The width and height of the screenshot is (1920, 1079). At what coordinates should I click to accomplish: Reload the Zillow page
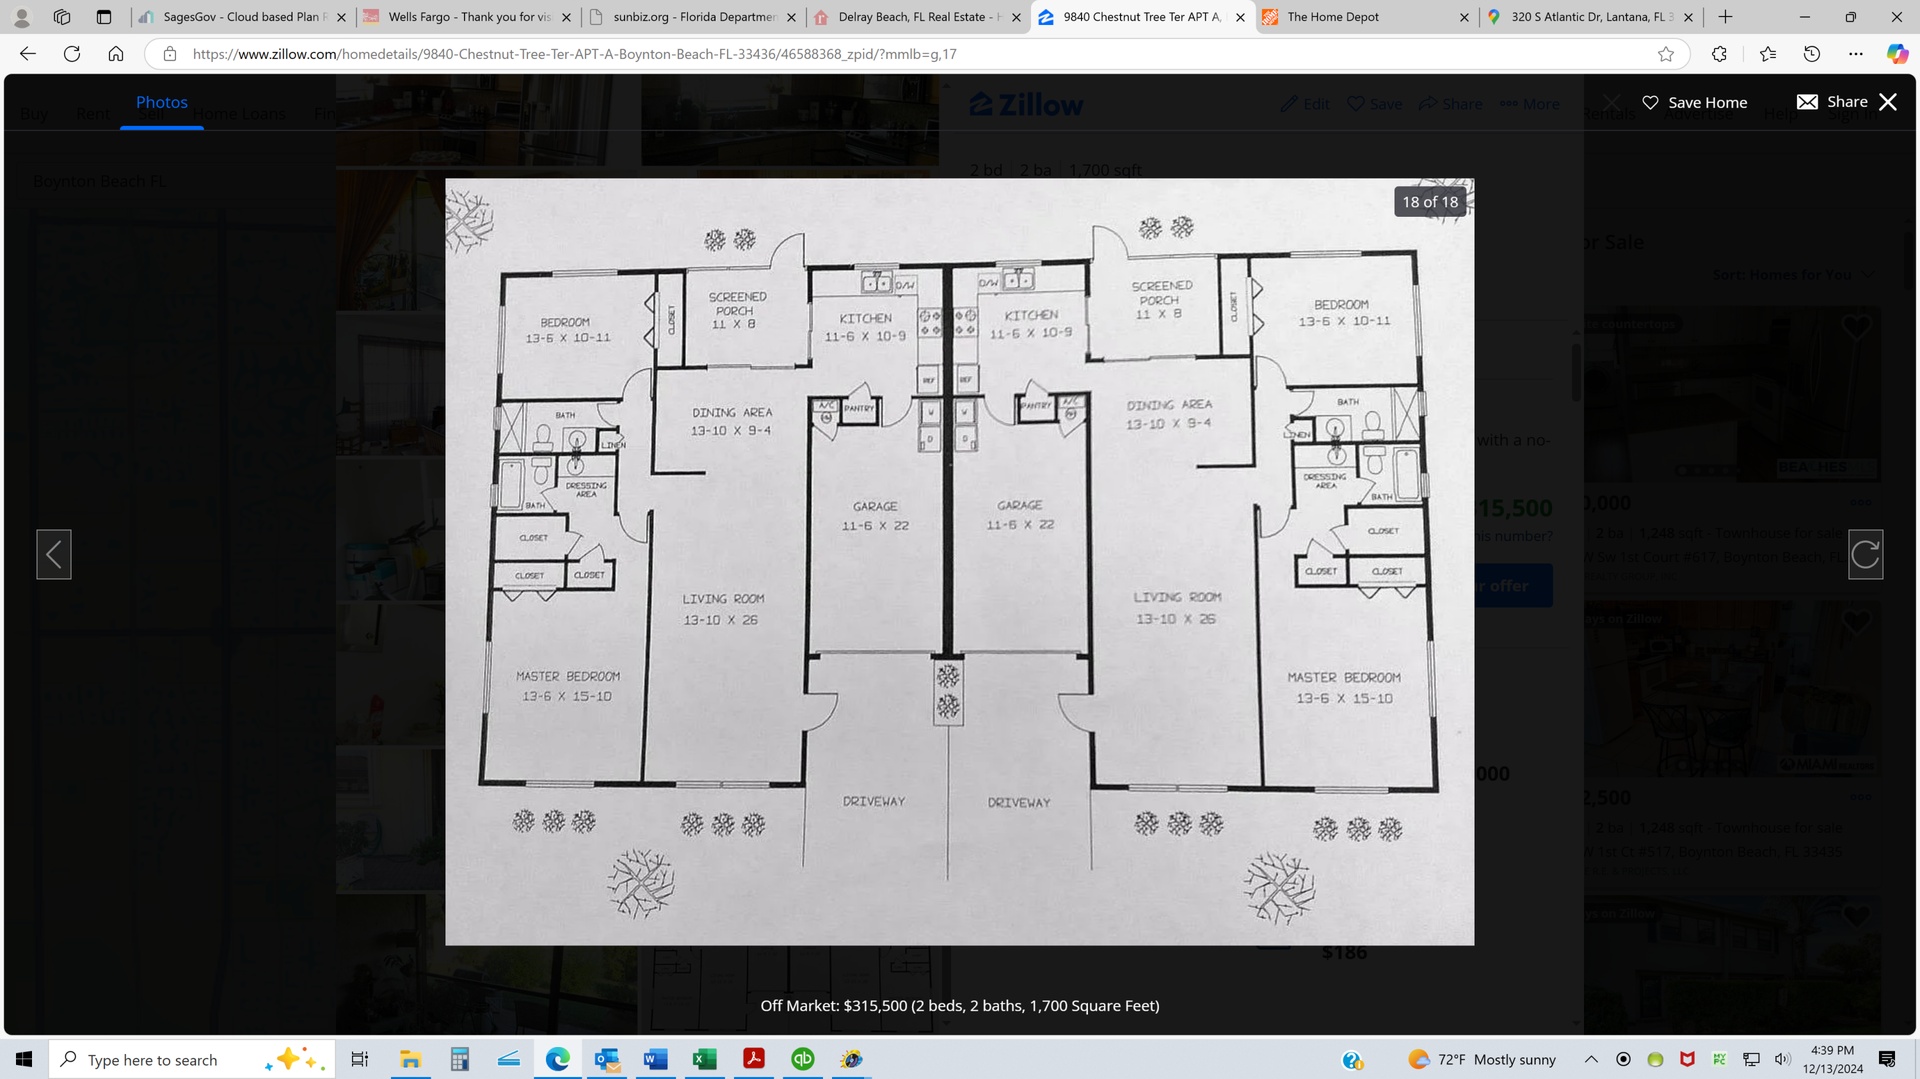click(x=72, y=54)
